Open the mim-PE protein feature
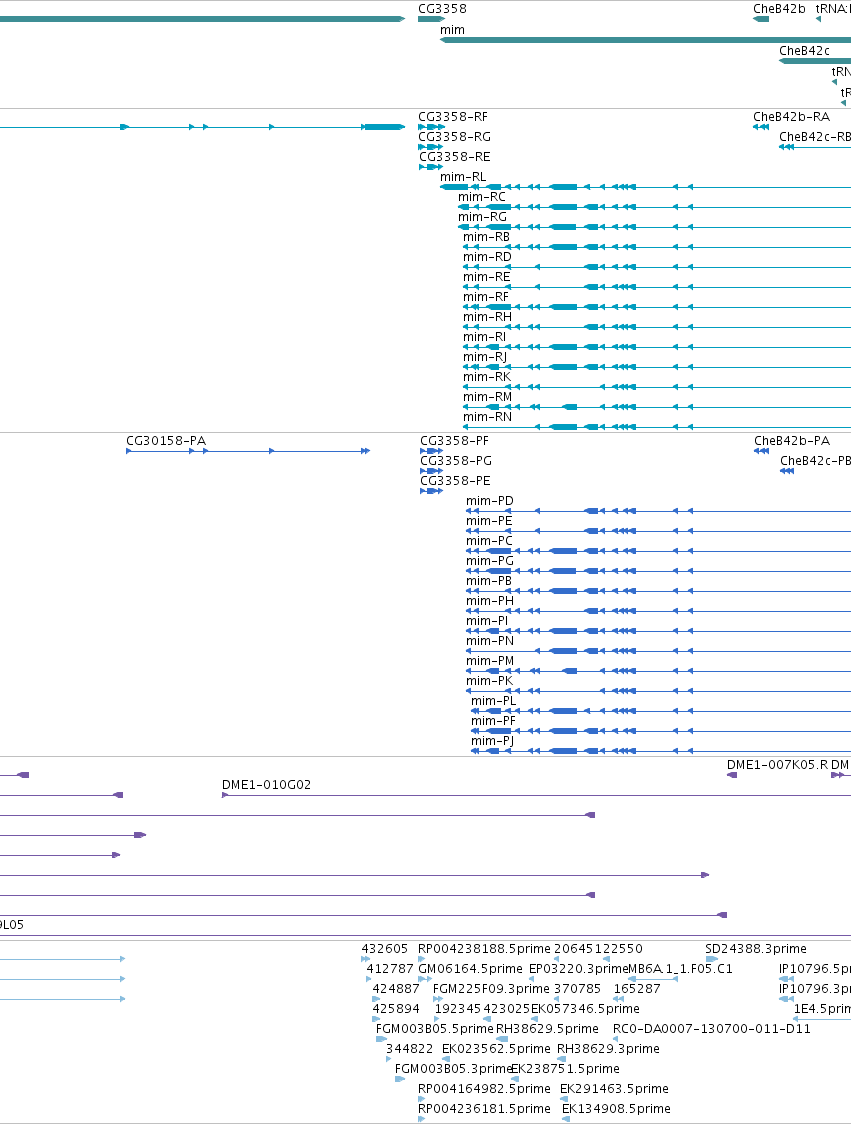 point(489,521)
